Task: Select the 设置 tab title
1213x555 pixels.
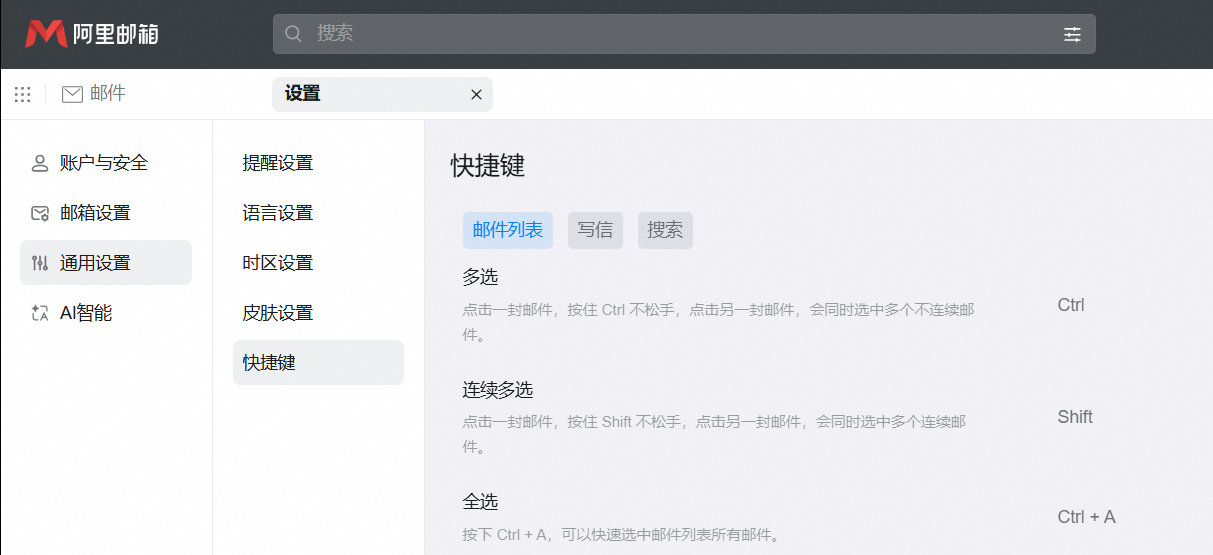Action: (x=303, y=94)
